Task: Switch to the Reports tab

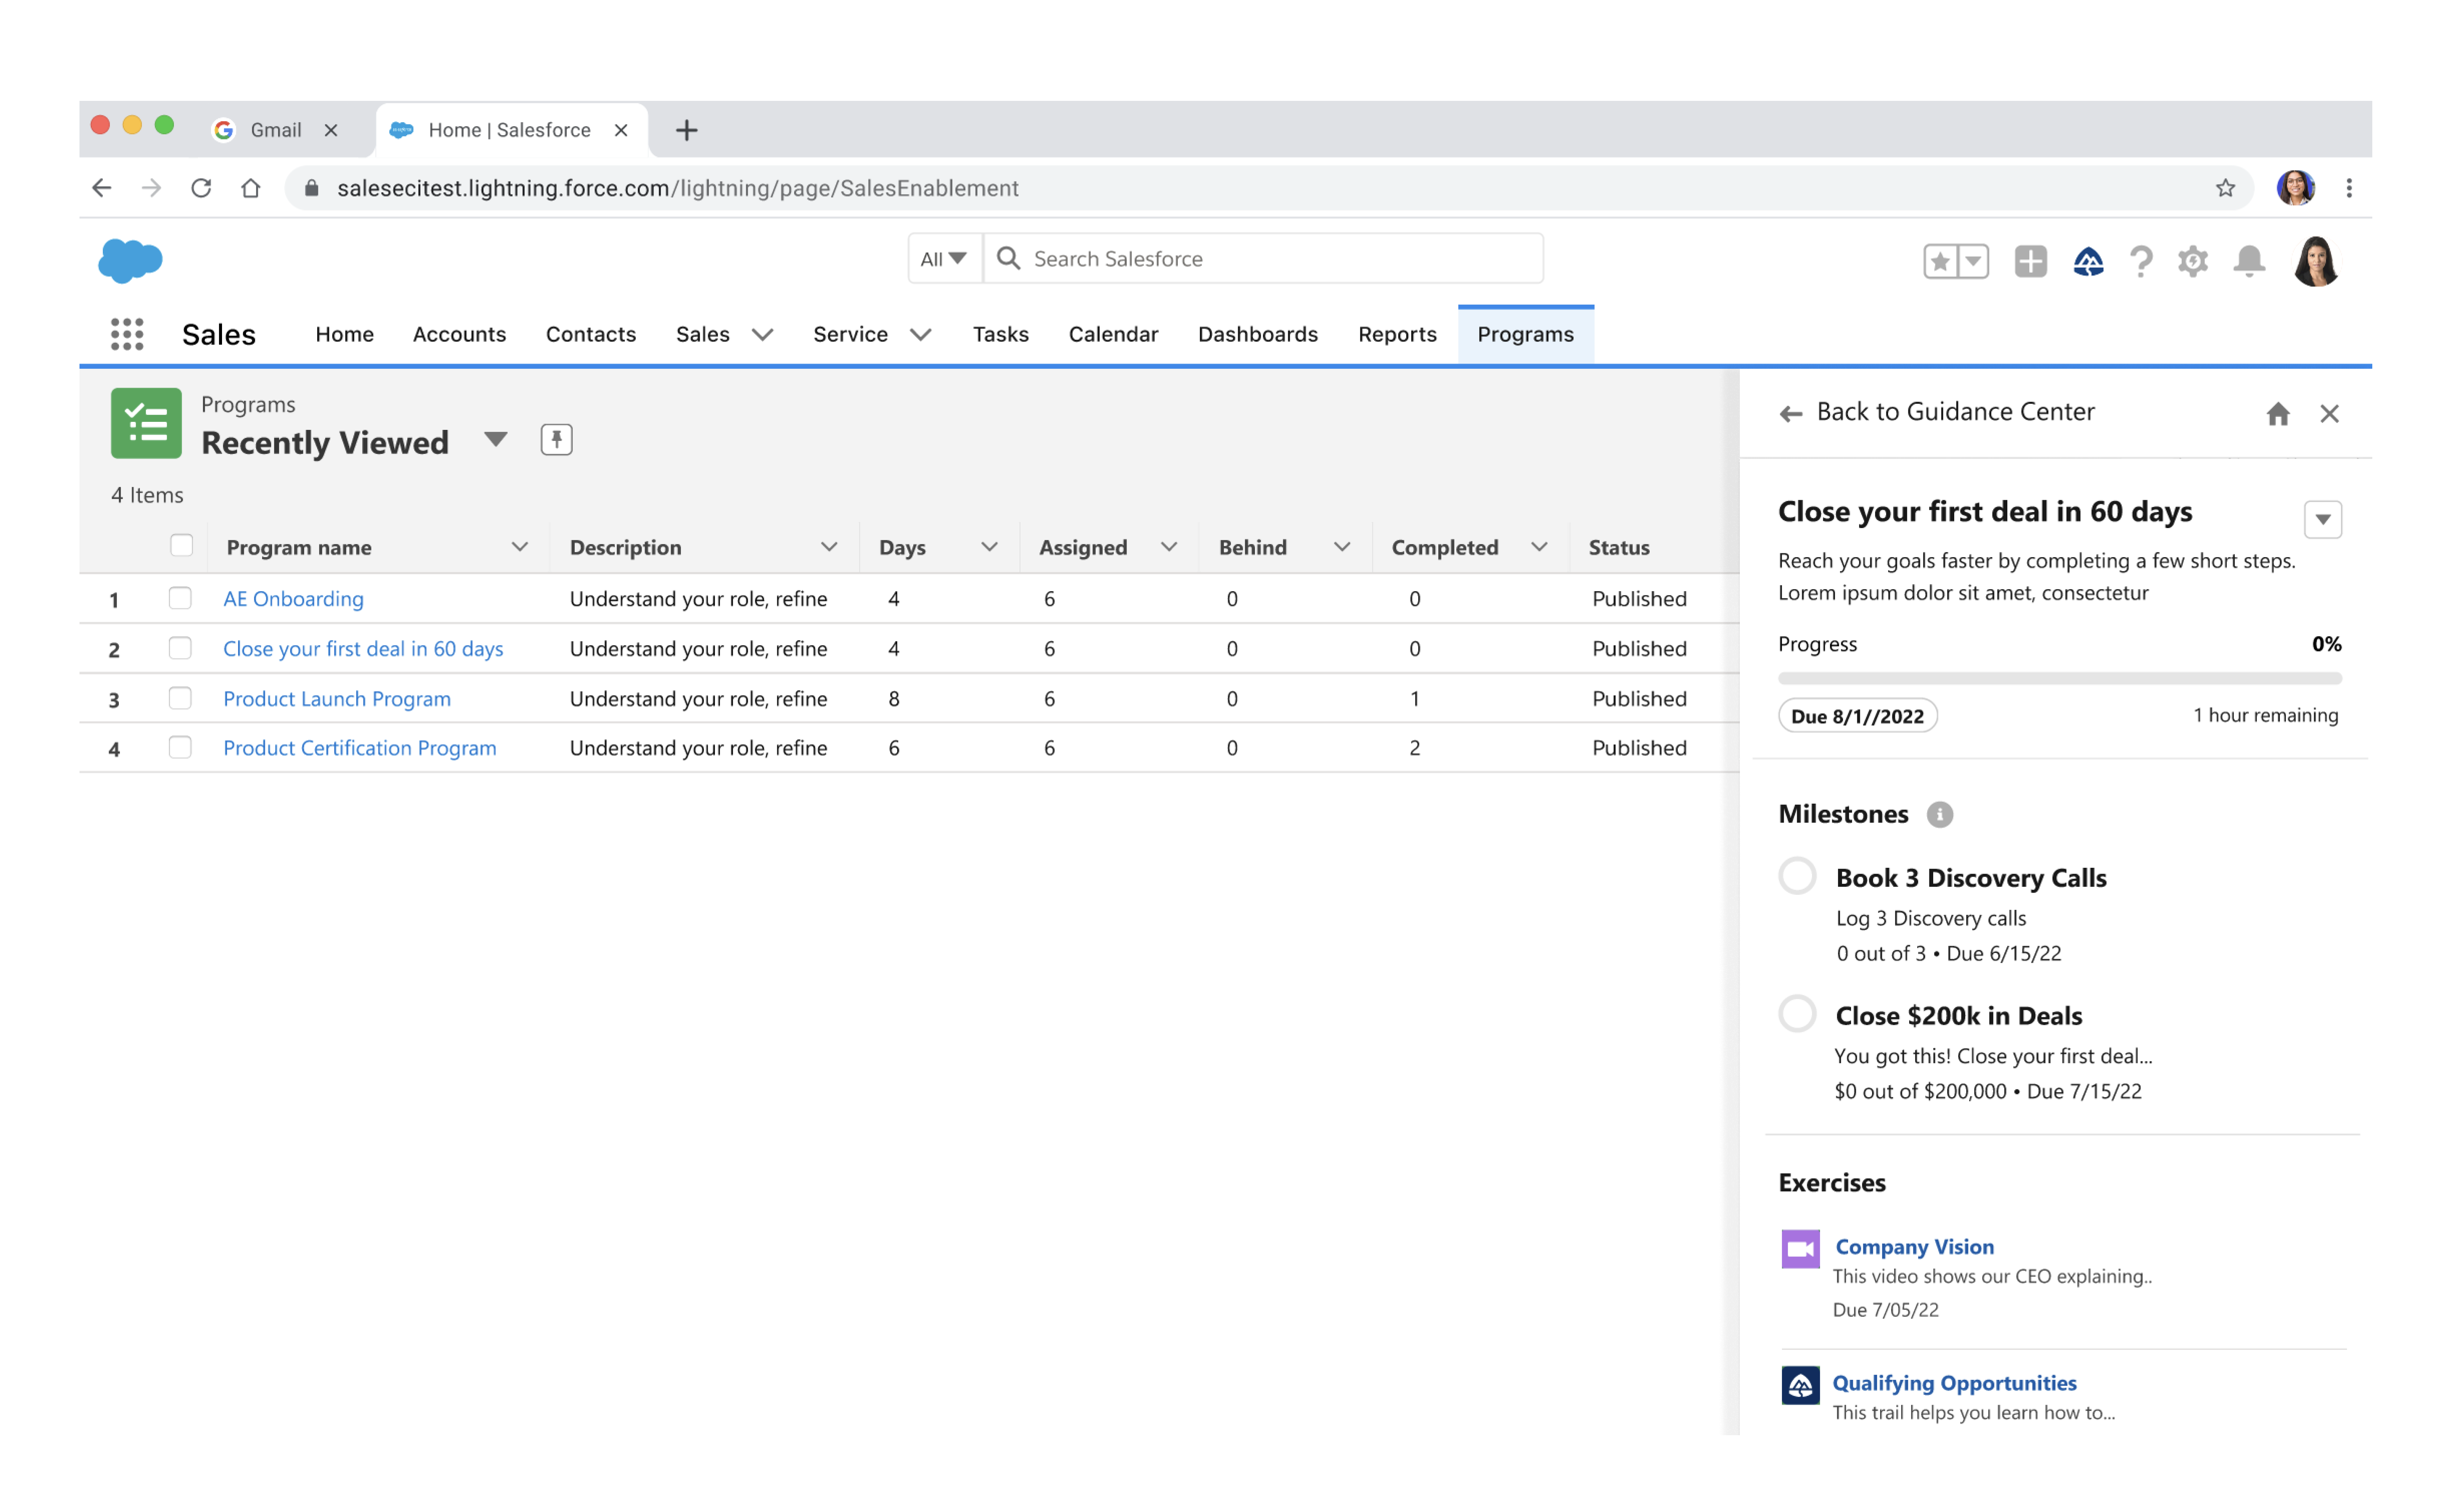Action: 1397,334
